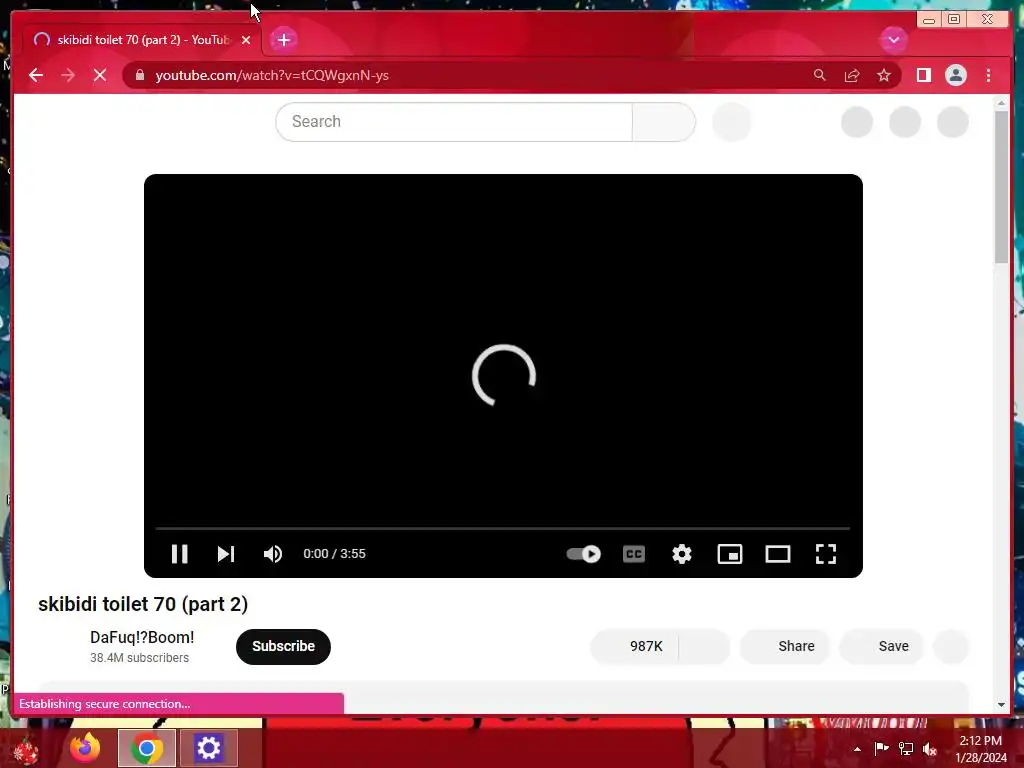
Task: Switch to theater mode
Action: point(778,554)
